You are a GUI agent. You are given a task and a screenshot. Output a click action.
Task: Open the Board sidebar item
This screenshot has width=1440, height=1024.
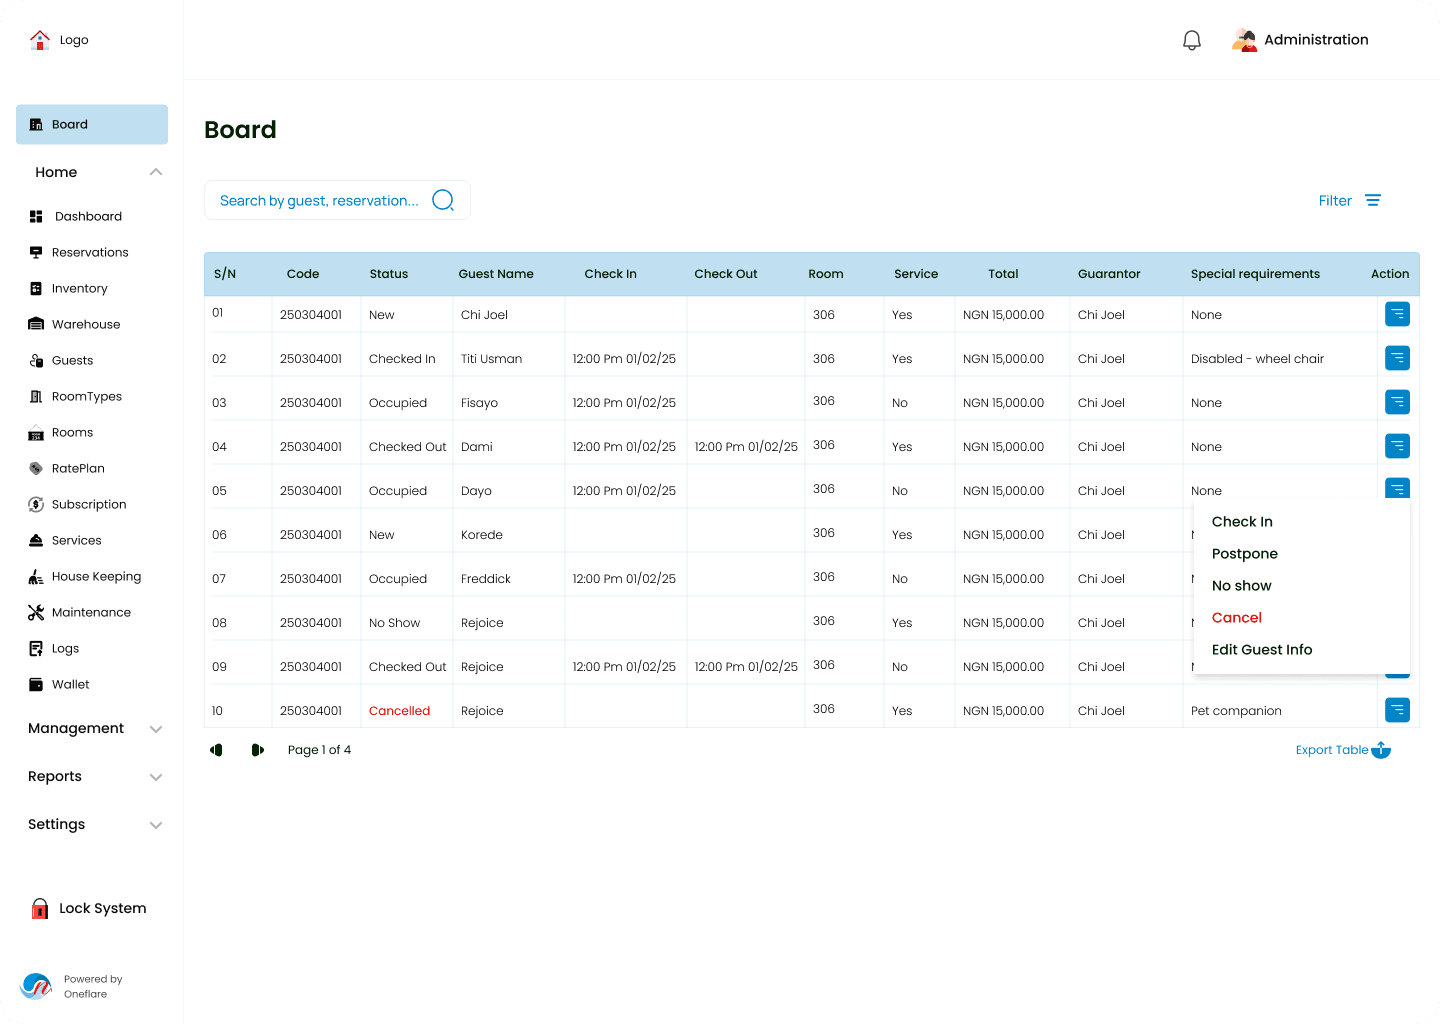pos(92,124)
